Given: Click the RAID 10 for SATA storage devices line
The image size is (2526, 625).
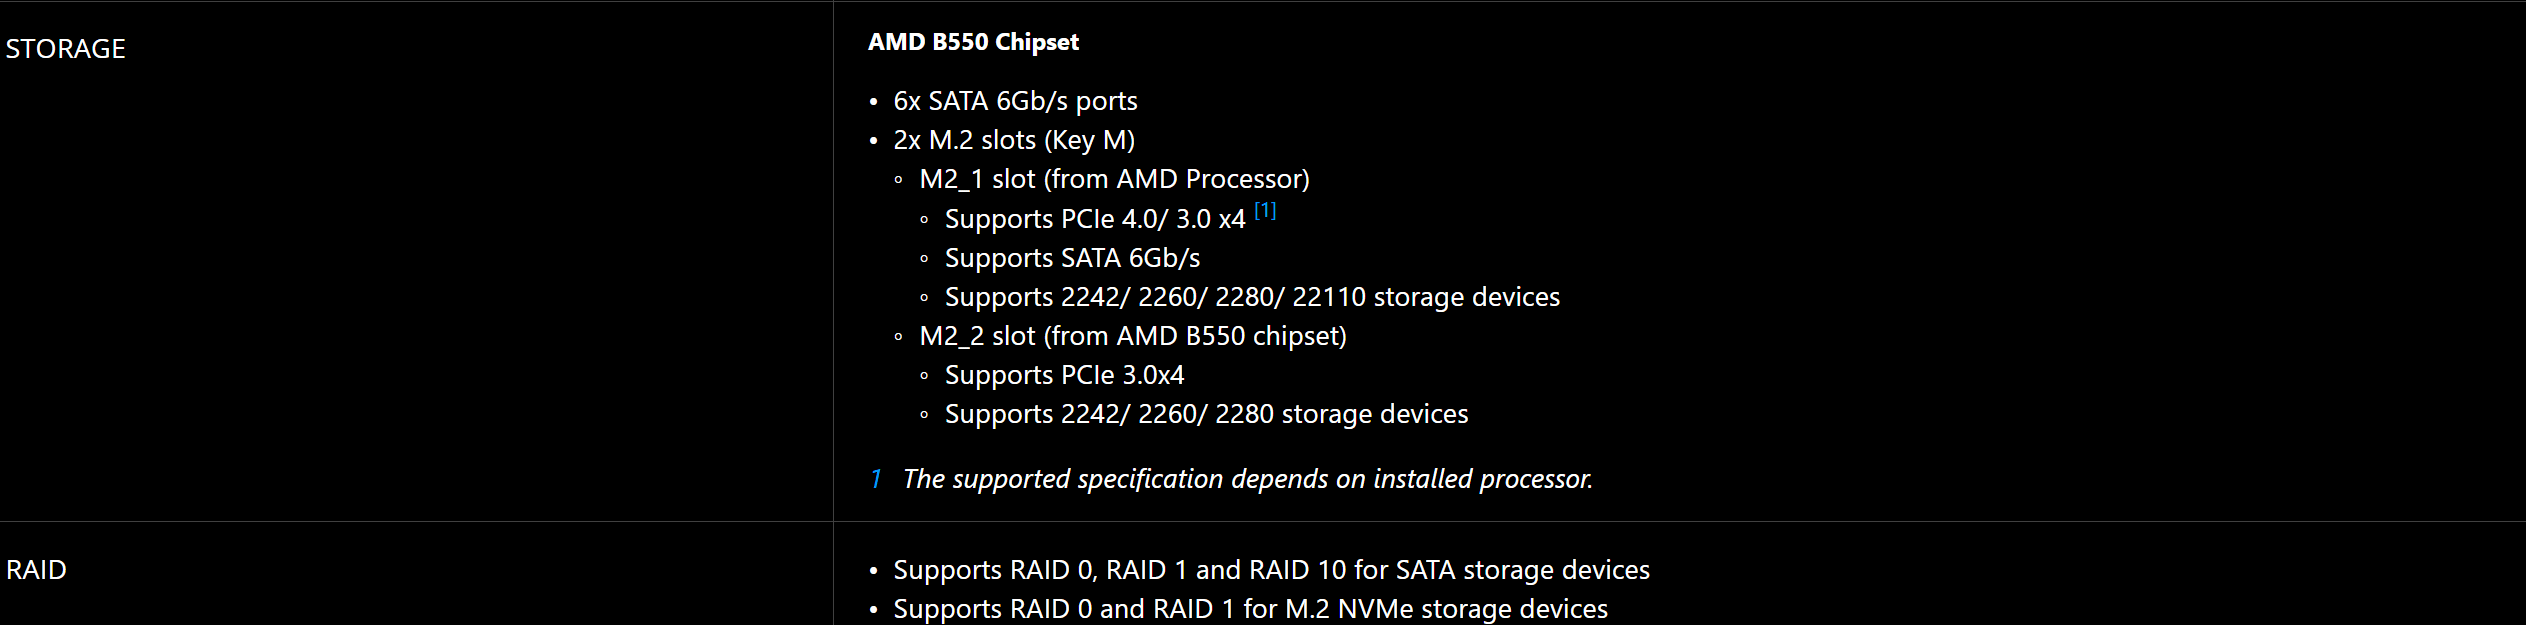Looking at the screenshot, I should pos(1271,570).
